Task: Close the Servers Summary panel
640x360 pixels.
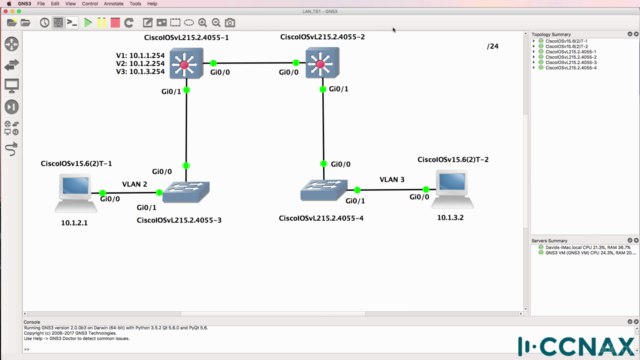Action: [x=636, y=240]
